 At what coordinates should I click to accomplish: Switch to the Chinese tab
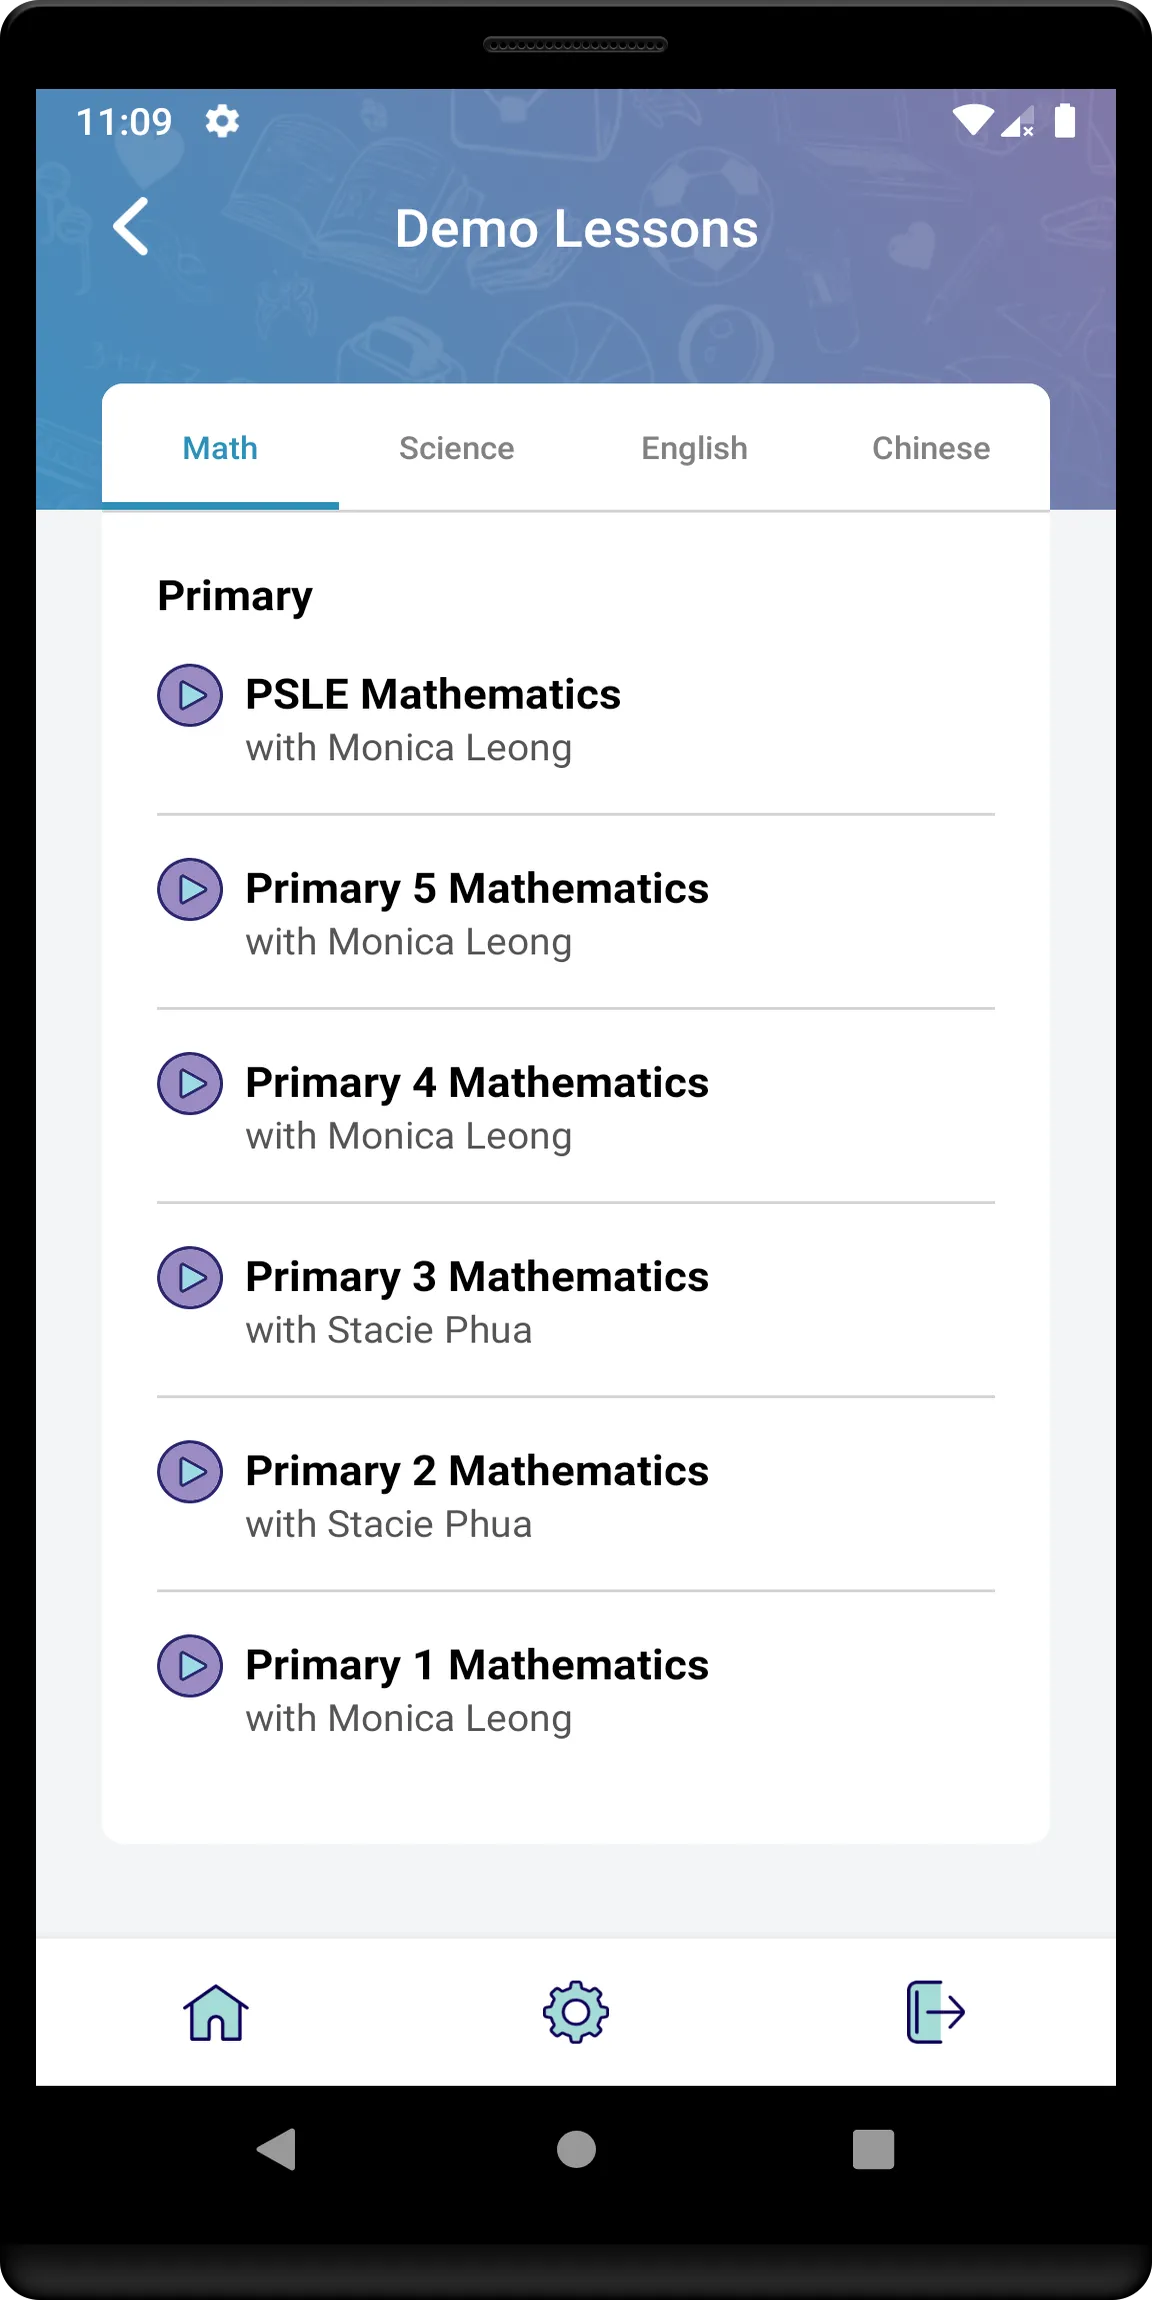931,448
